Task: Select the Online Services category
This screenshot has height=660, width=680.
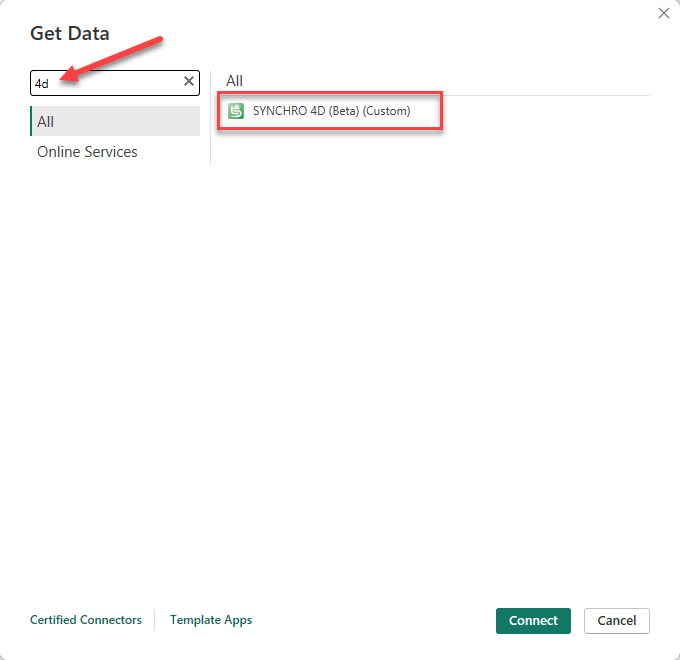Action: 115,152
